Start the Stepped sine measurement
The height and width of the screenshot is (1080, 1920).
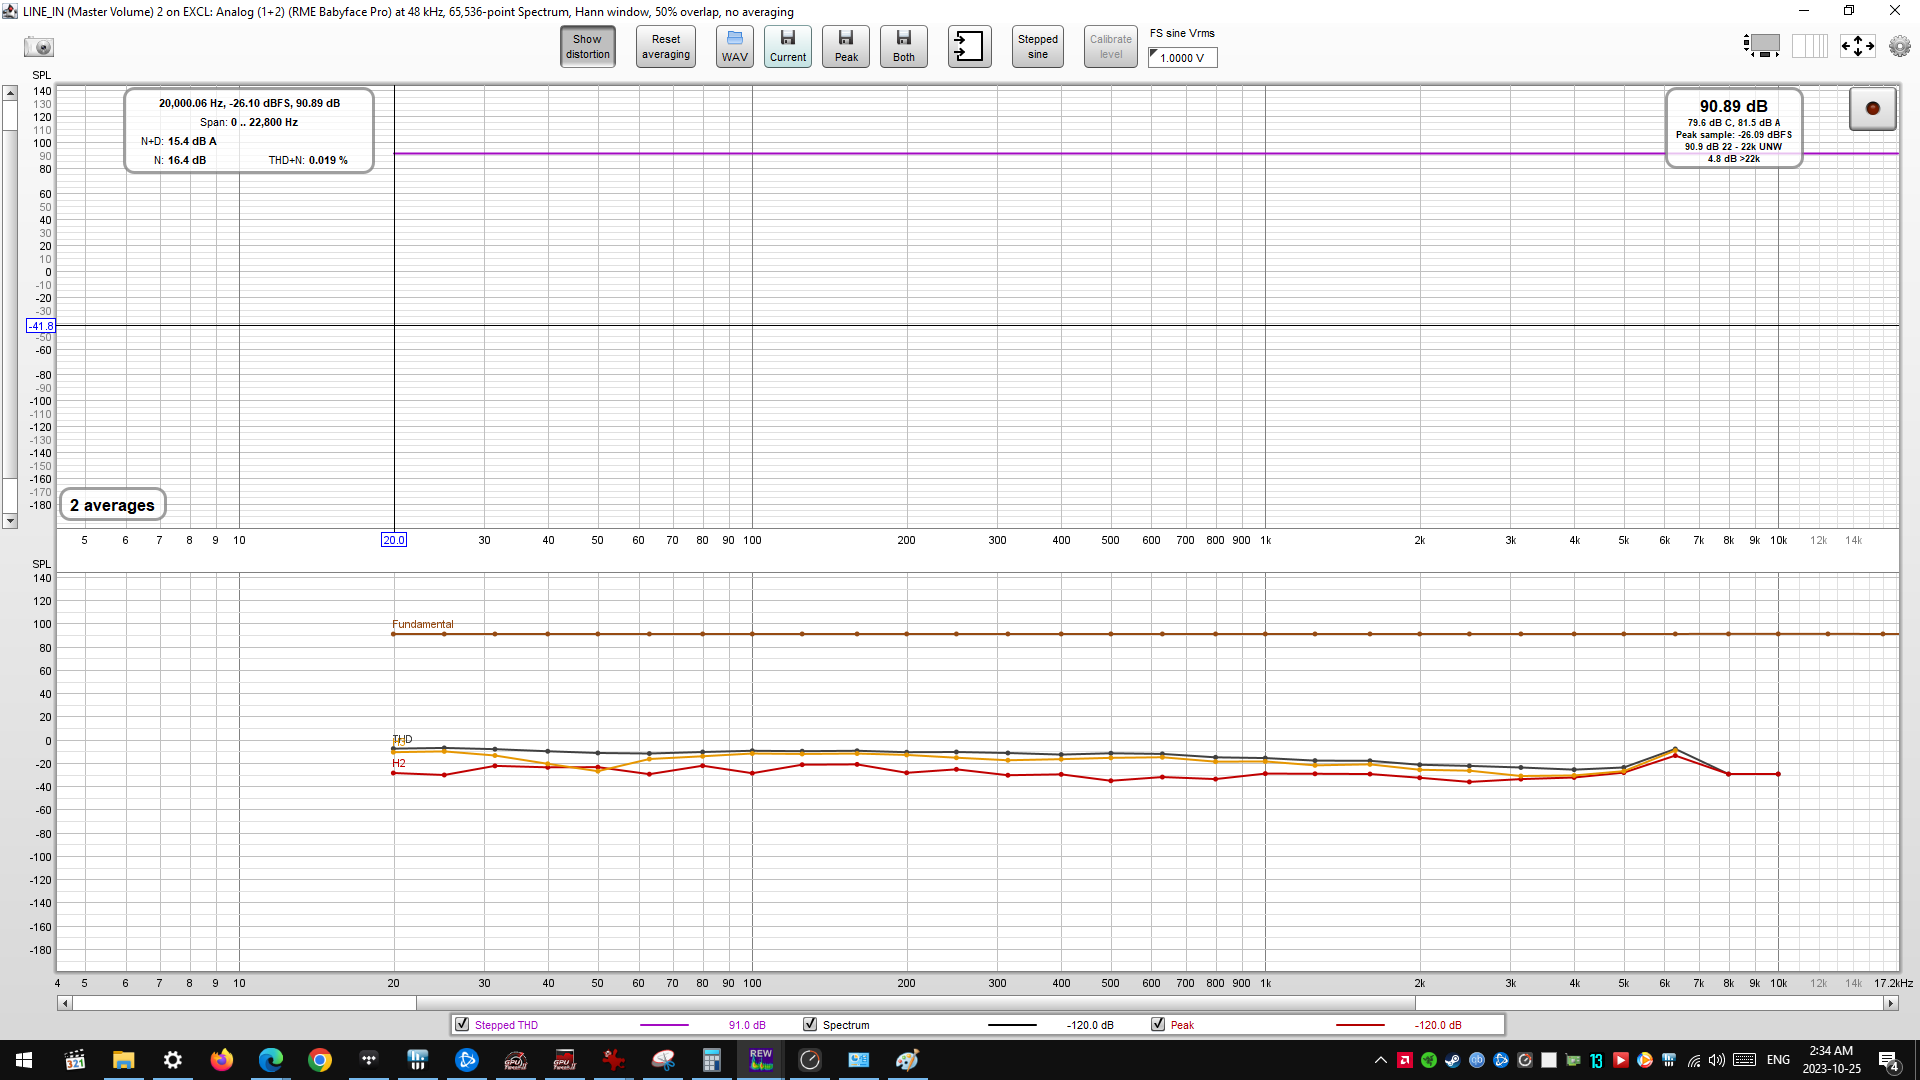click(1038, 47)
